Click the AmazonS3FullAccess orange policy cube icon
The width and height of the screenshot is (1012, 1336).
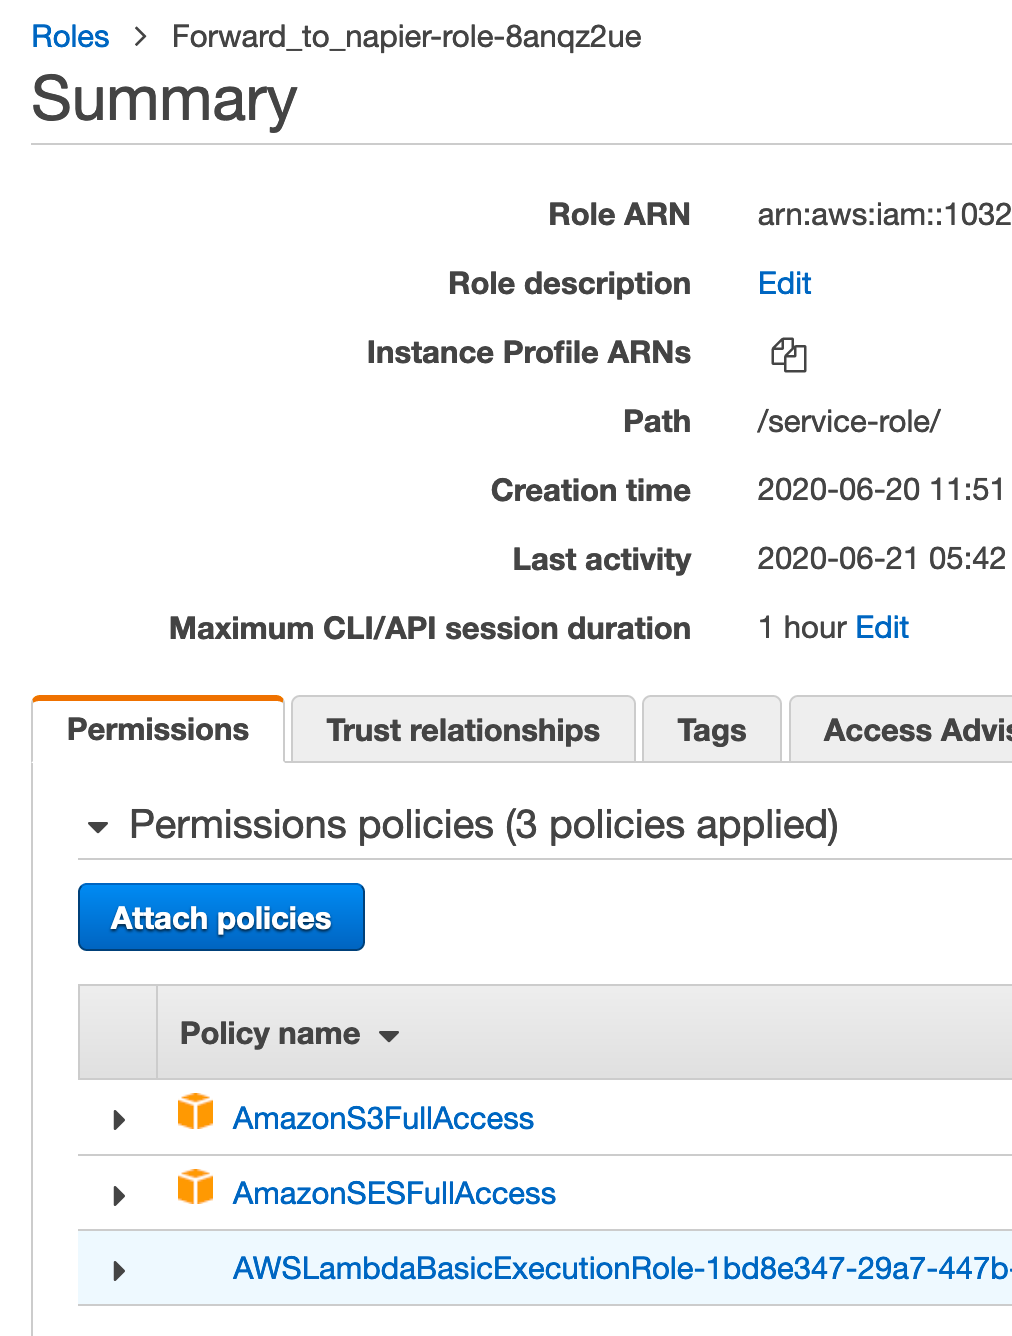[195, 1111]
